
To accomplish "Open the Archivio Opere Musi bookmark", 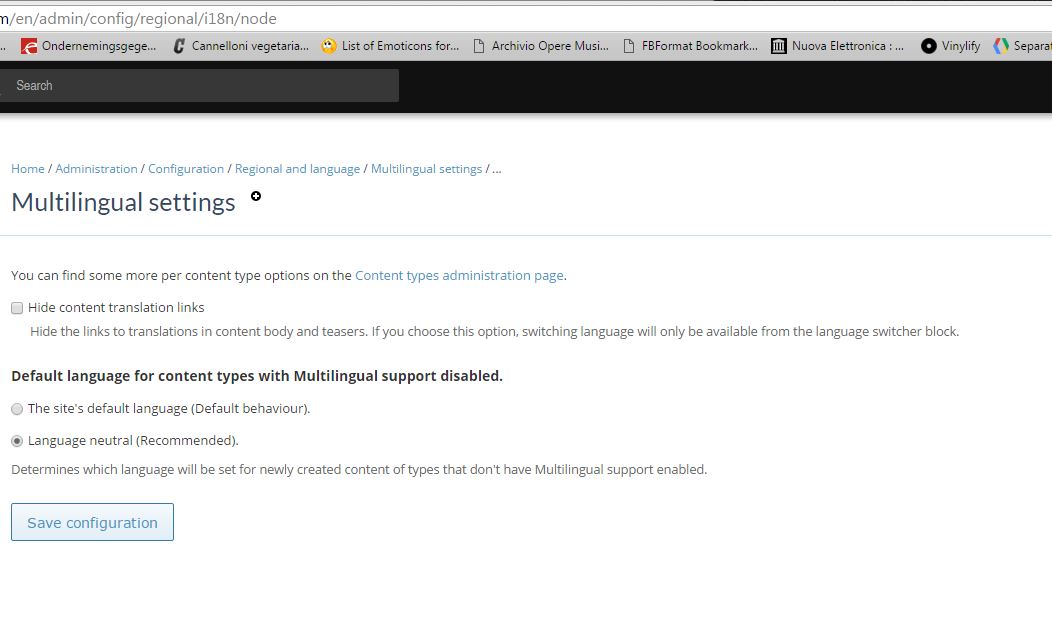I will (478, 45).
